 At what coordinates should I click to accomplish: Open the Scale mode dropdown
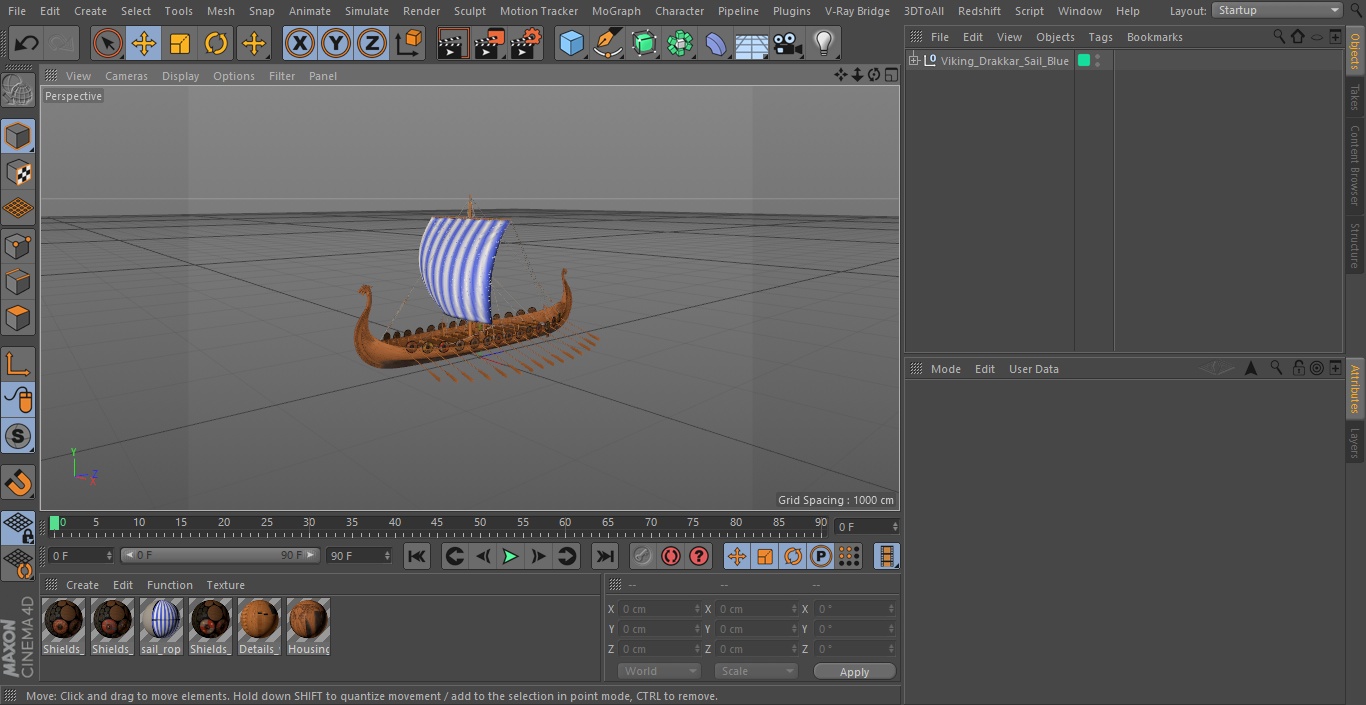click(756, 671)
